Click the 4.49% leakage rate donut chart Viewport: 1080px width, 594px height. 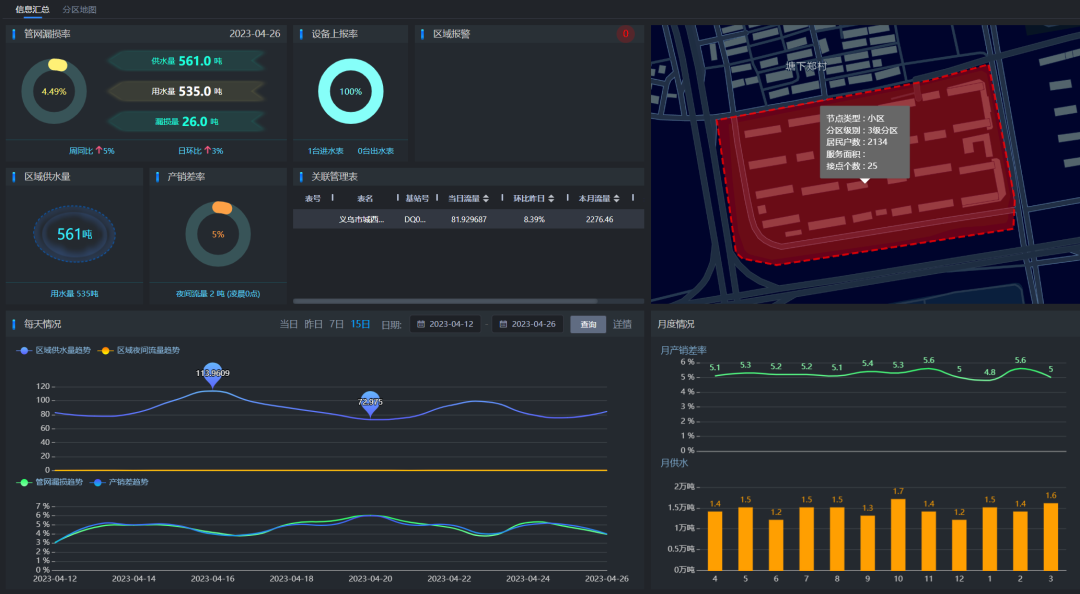click(x=54, y=91)
